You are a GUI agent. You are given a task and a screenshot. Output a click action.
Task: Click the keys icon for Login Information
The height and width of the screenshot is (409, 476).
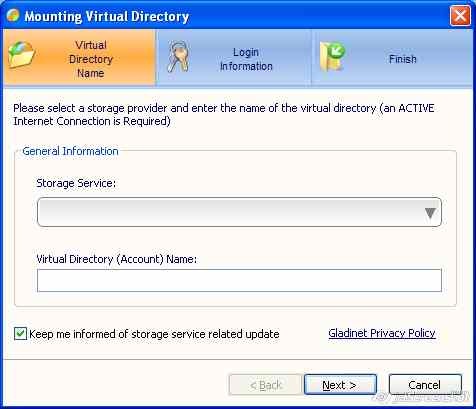click(x=178, y=57)
